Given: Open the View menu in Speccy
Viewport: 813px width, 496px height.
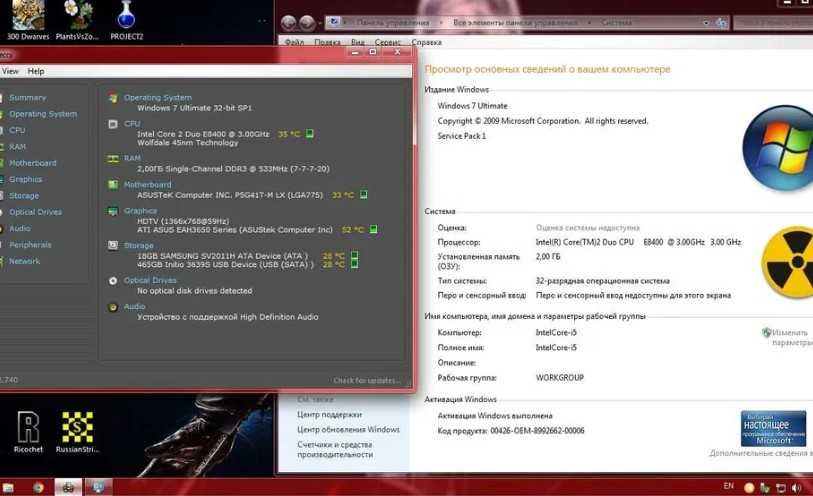Looking at the screenshot, I should tap(10, 71).
